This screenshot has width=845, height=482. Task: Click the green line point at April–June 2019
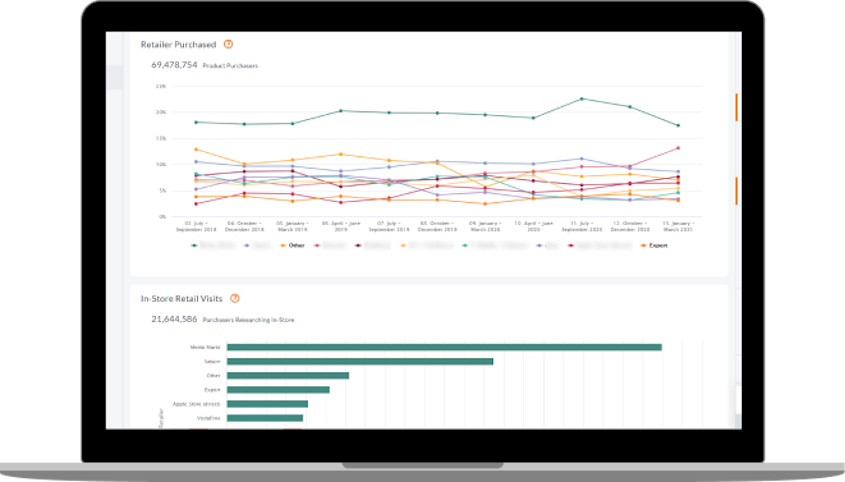[341, 111]
